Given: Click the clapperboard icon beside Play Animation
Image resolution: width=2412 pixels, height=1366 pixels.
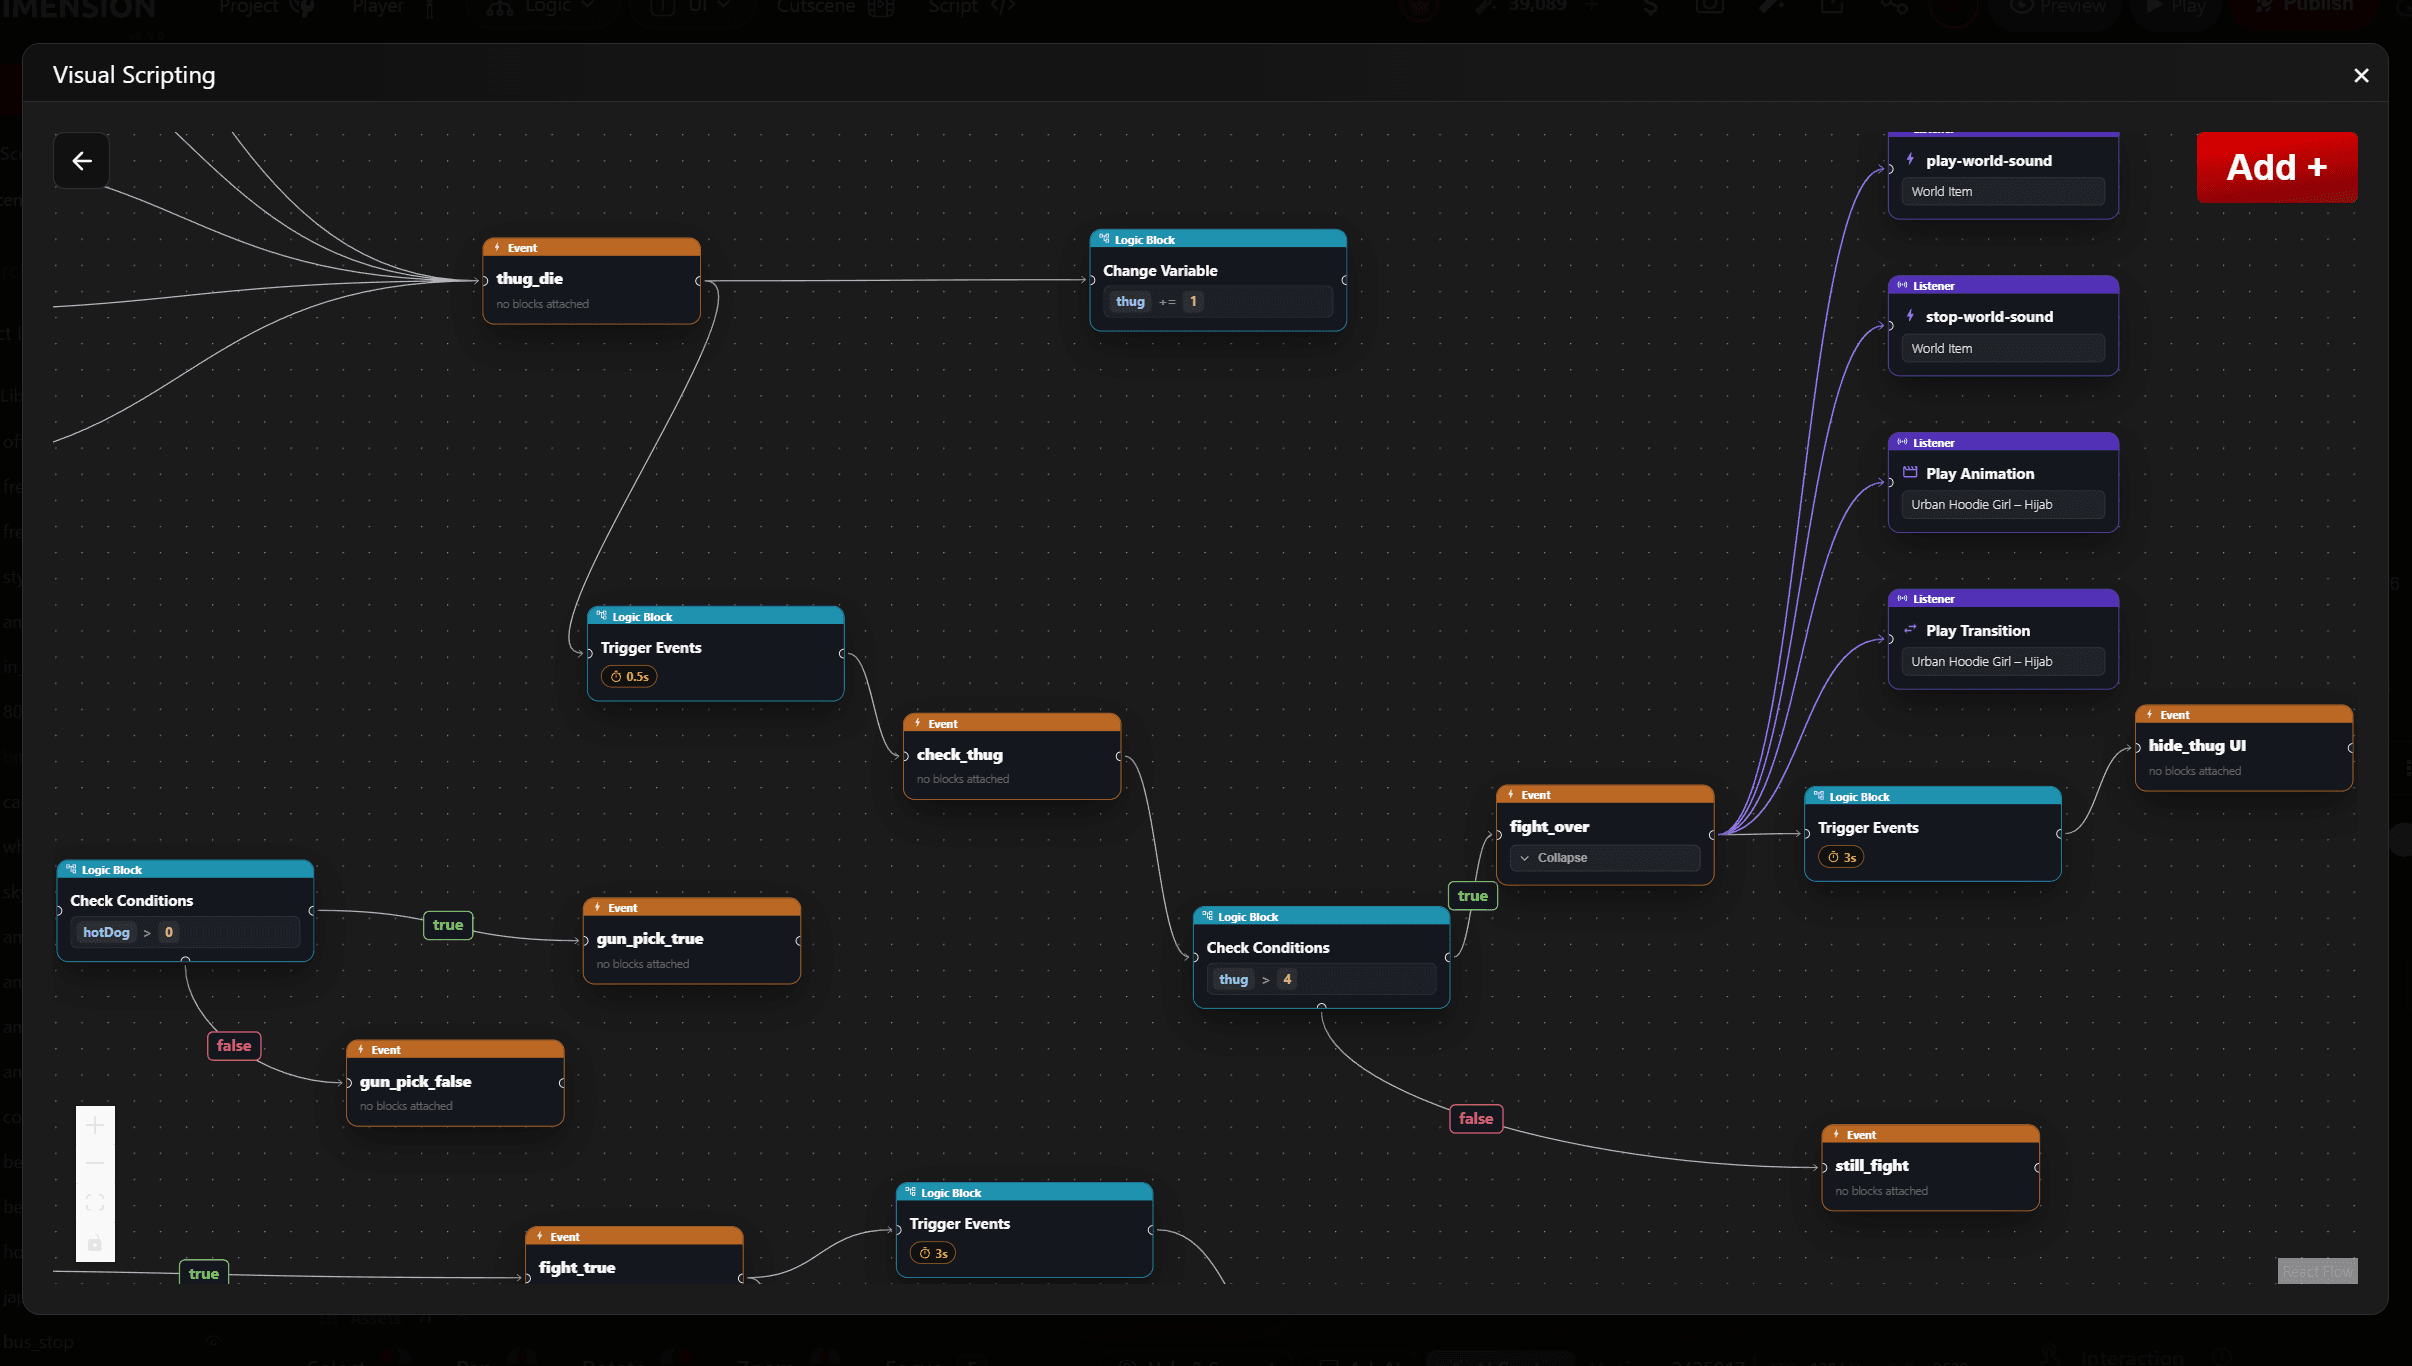Looking at the screenshot, I should pyautogui.click(x=1910, y=473).
